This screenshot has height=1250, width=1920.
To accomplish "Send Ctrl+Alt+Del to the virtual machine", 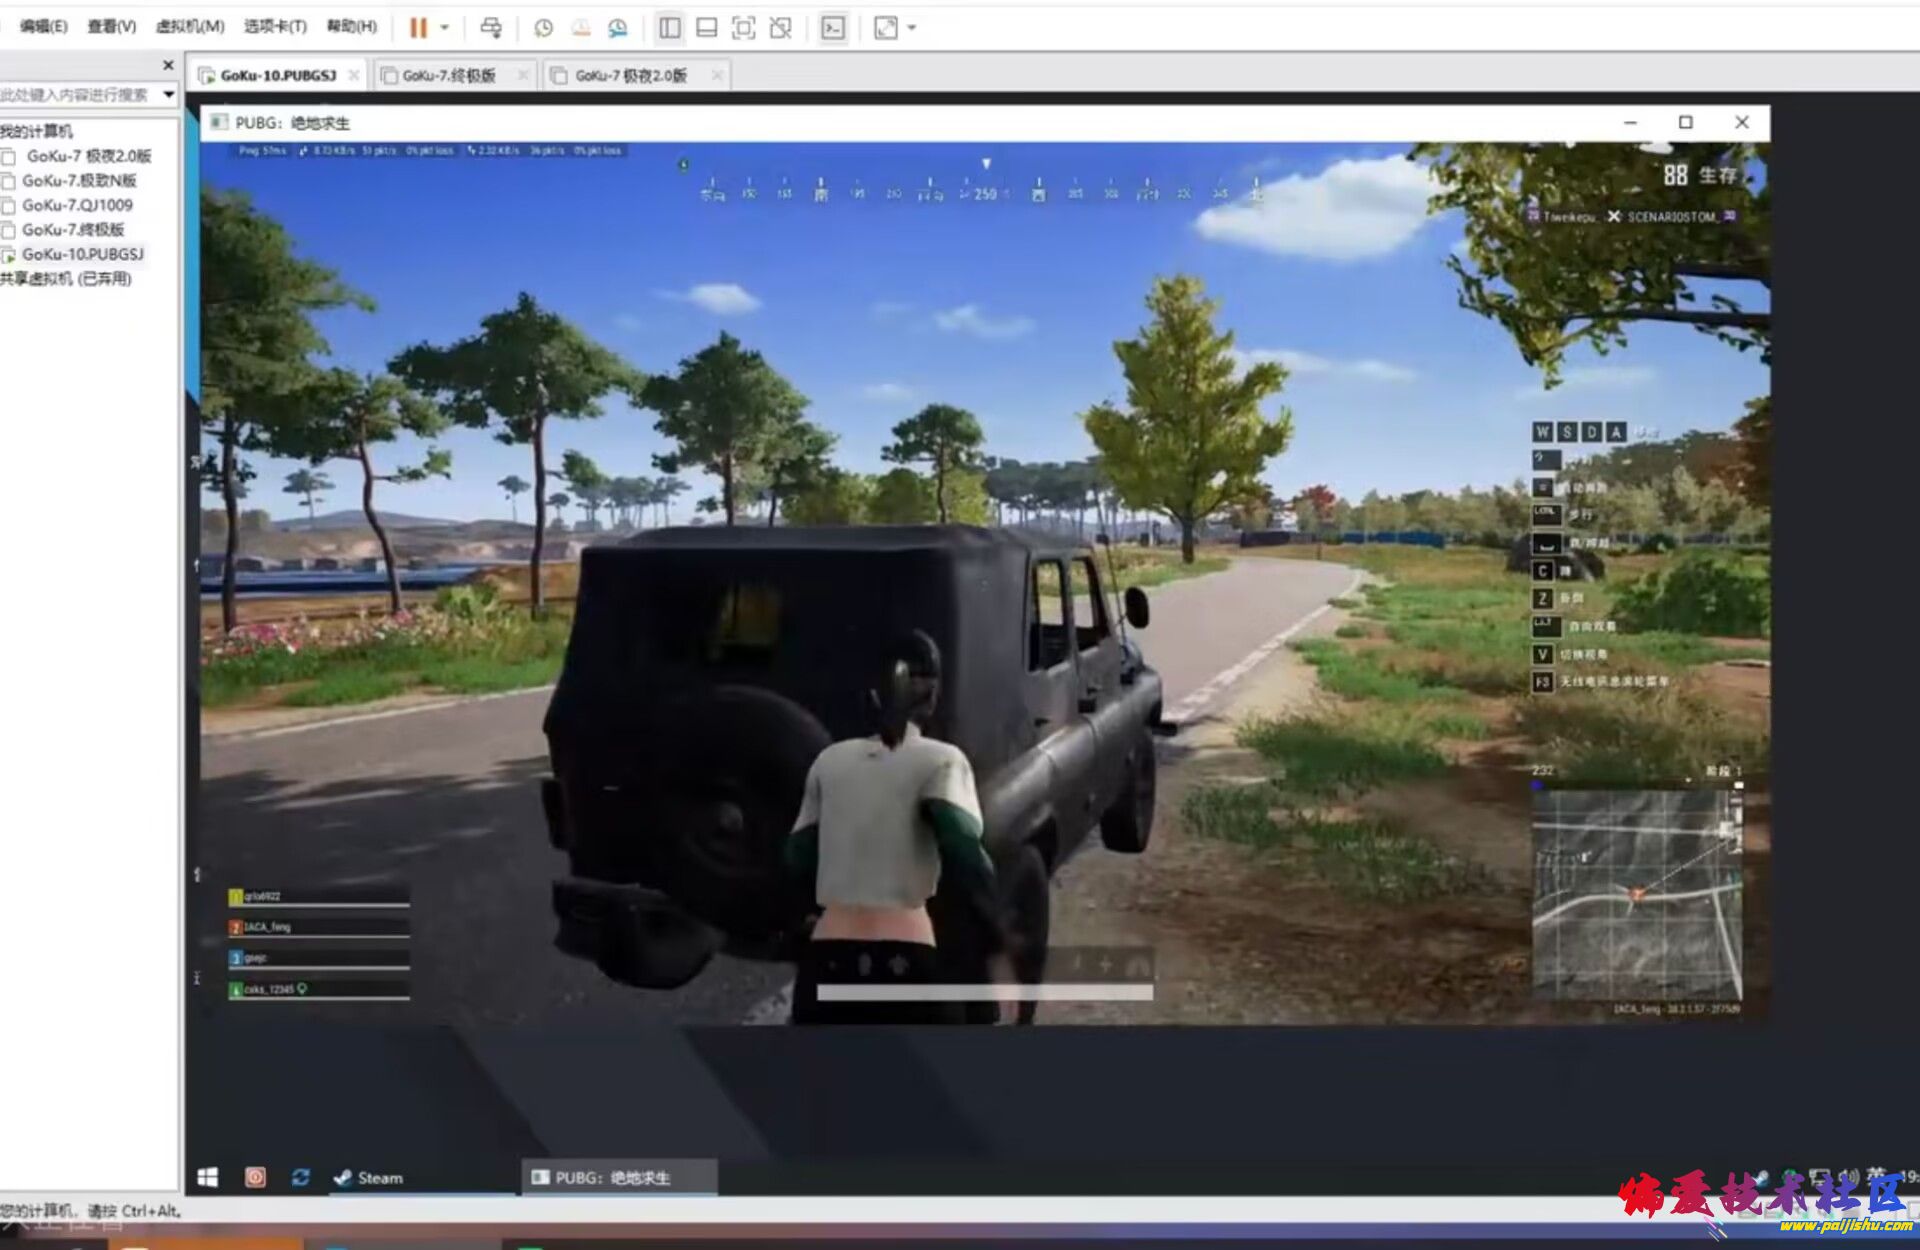I will click(491, 28).
